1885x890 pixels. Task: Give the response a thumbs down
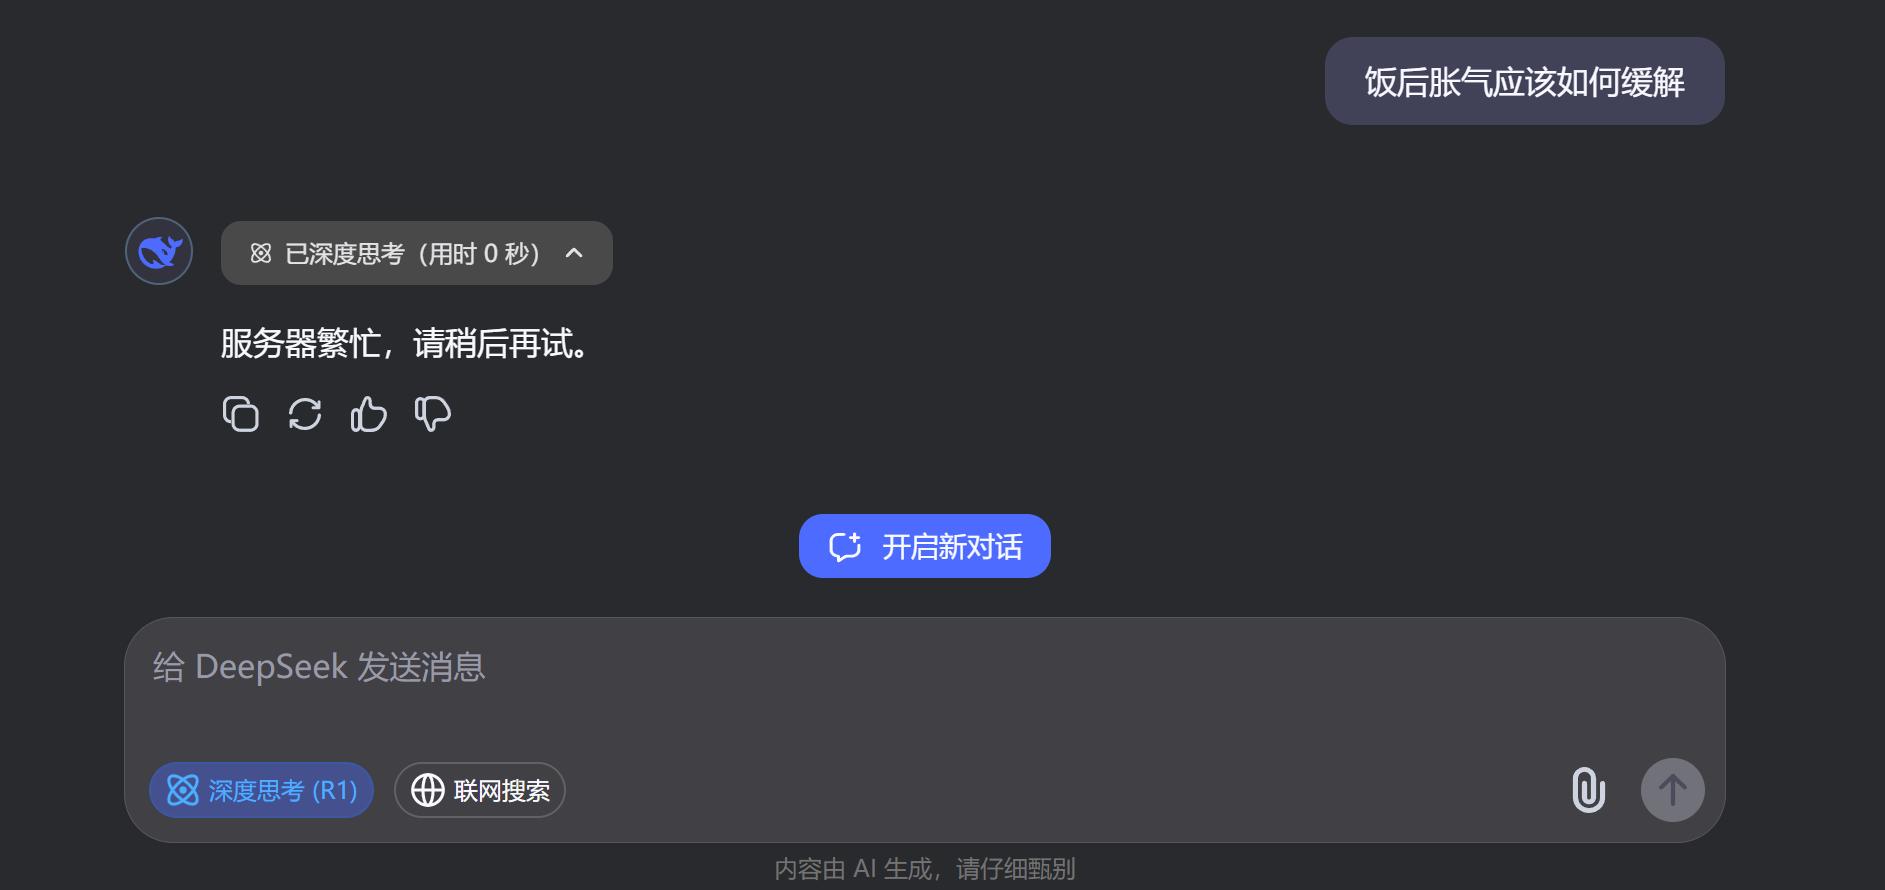[432, 414]
